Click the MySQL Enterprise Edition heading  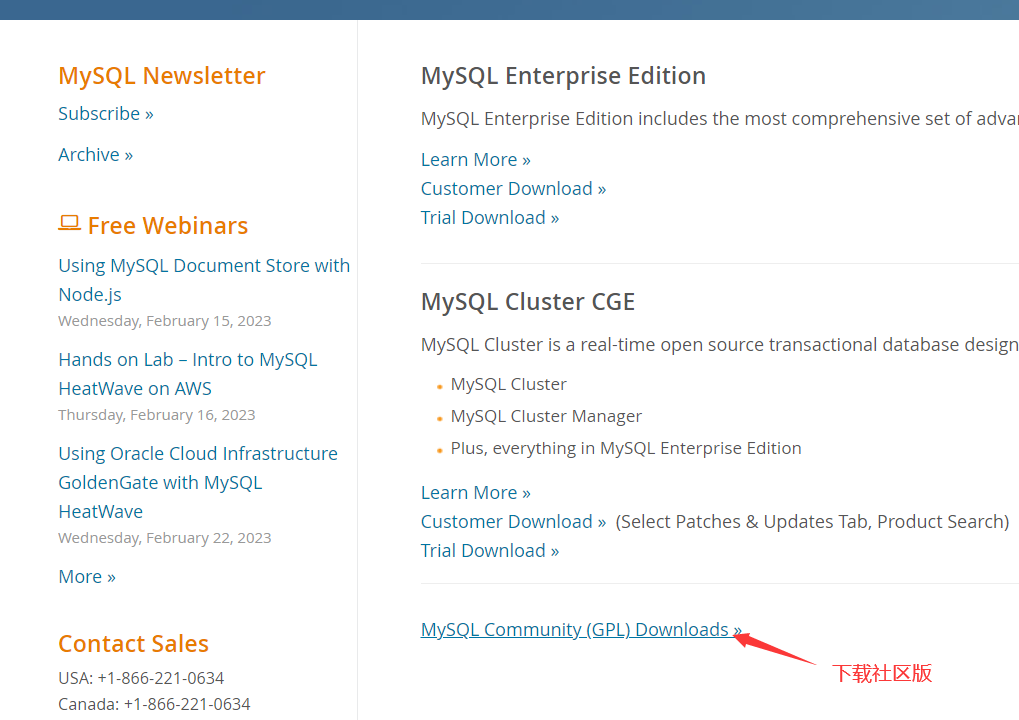click(563, 76)
